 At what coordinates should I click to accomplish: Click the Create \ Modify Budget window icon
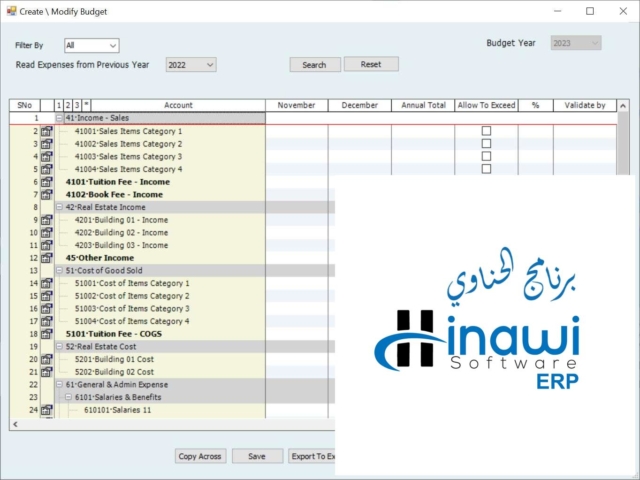(x=11, y=11)
